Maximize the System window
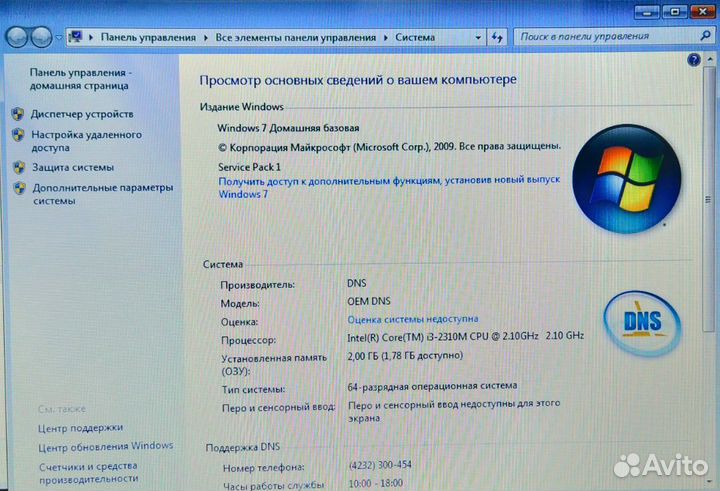 pyautogui.click(x=675, y=11)
